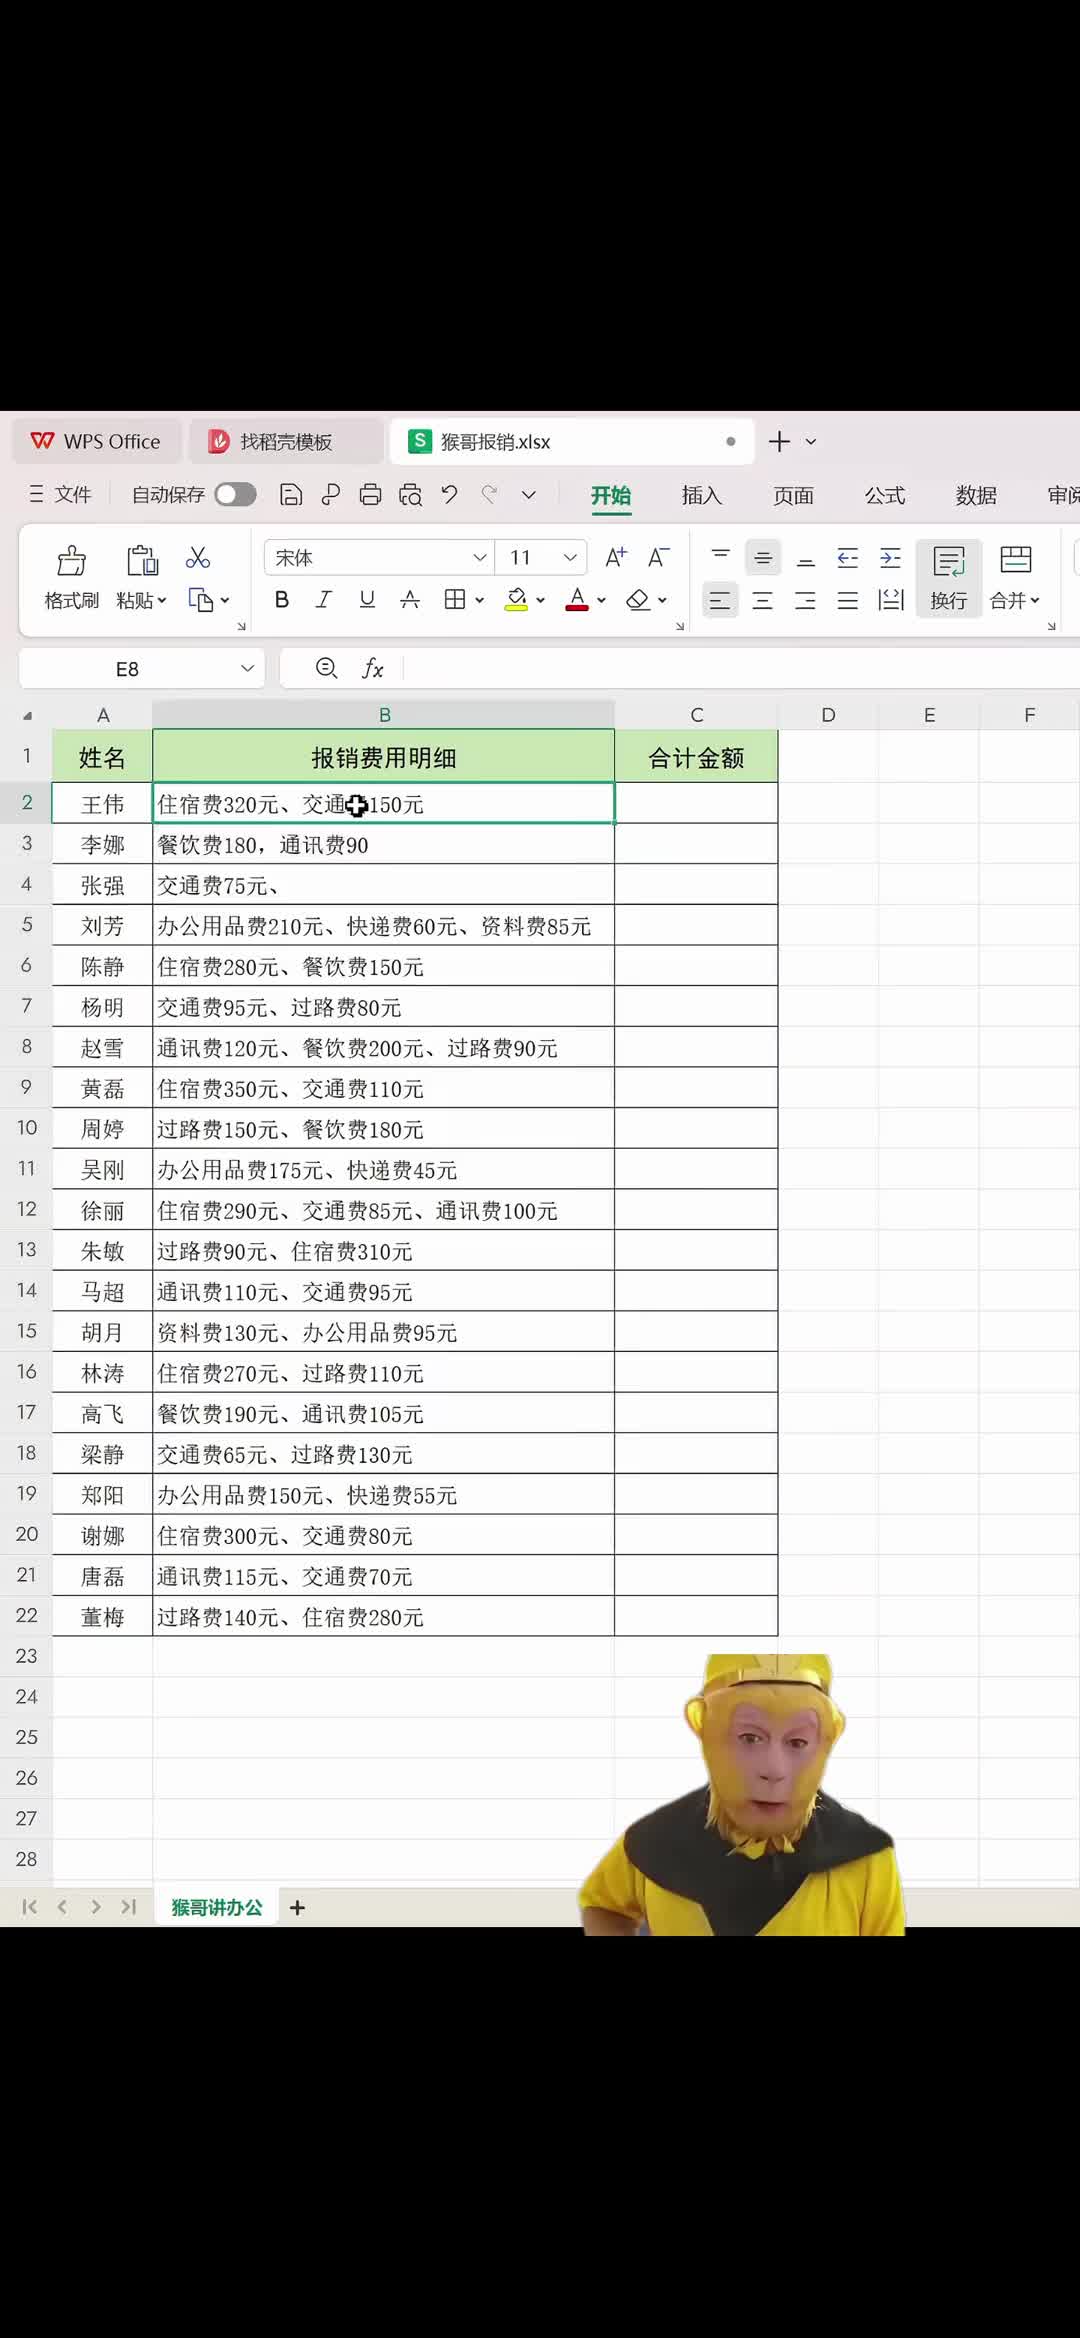Click the Increase Indent icon
Viewport: 1080px width, 2338px height.
click(890, 557)
